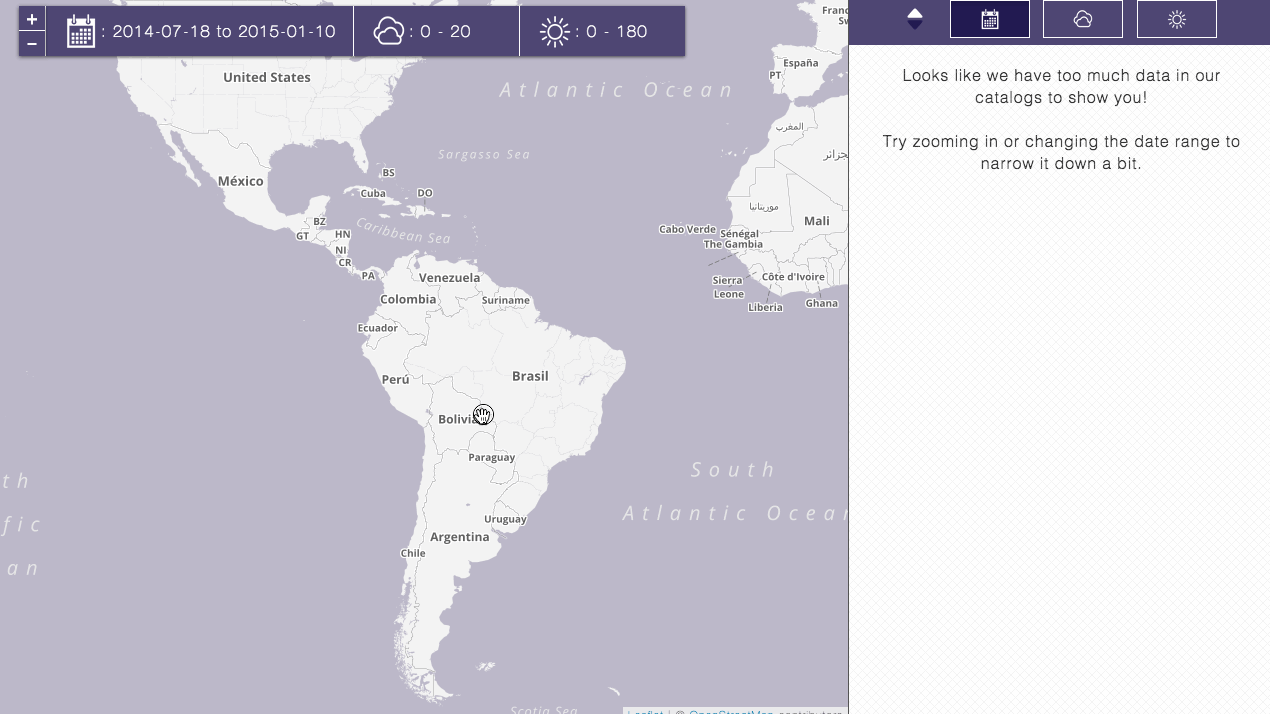This screenshot has width=1270, height=714.
Task: Select the Sierra Leone label
Action: click(x=728, y=287)
